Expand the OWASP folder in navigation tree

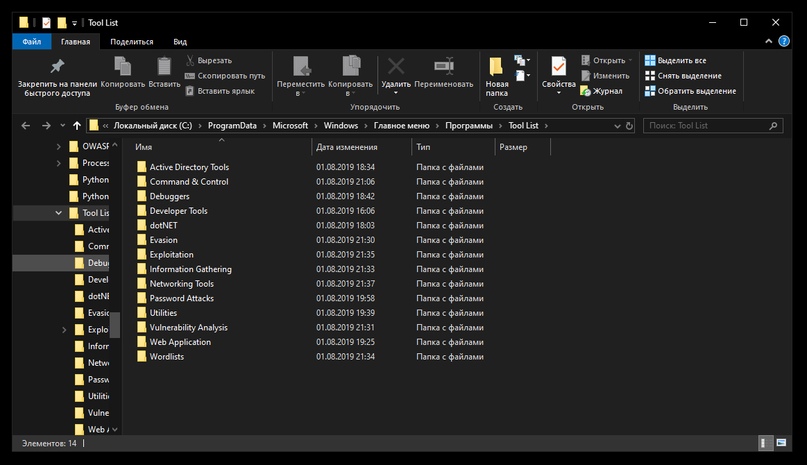[x=60, y=146]
